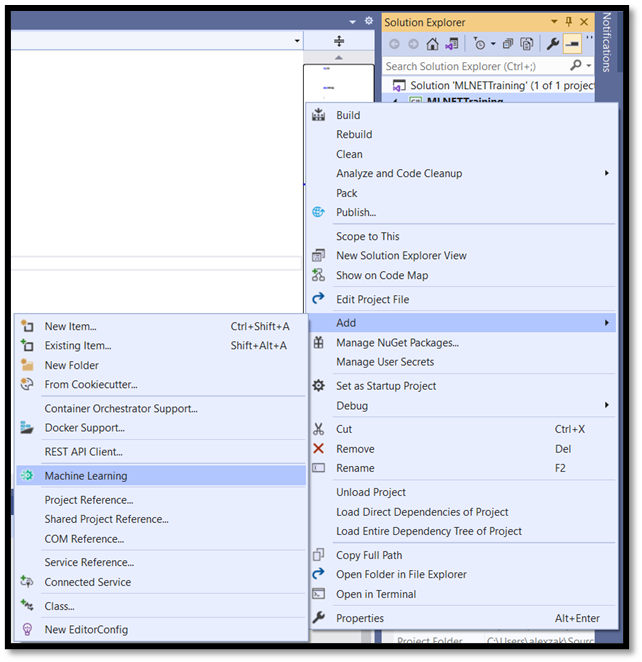Screen dimensions: 642x662
Task: Click the Machine Learning gear icon
Action: (x=27, y=475)
